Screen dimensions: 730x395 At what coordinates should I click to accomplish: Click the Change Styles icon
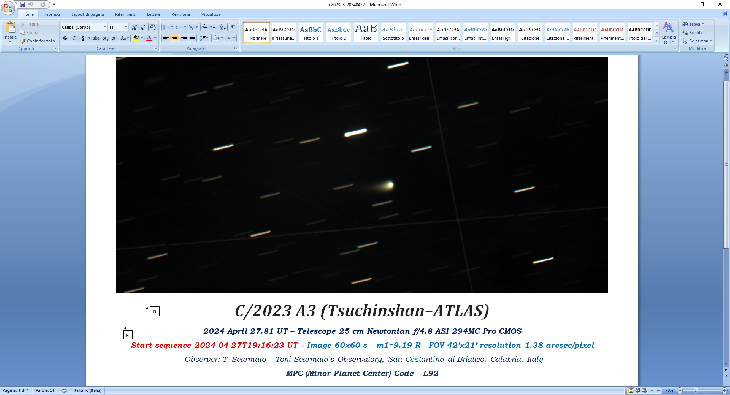[669, 32]
